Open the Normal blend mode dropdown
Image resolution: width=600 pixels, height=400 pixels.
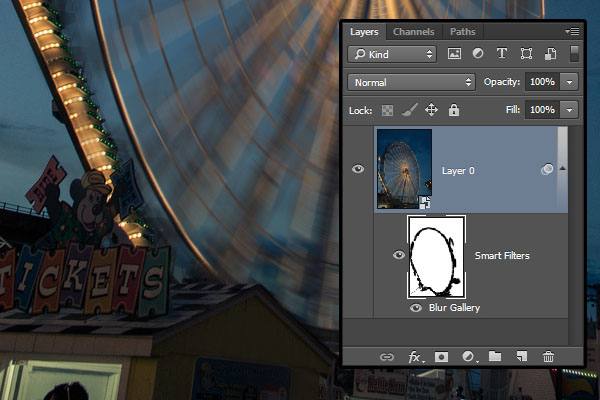pos(411,82)
